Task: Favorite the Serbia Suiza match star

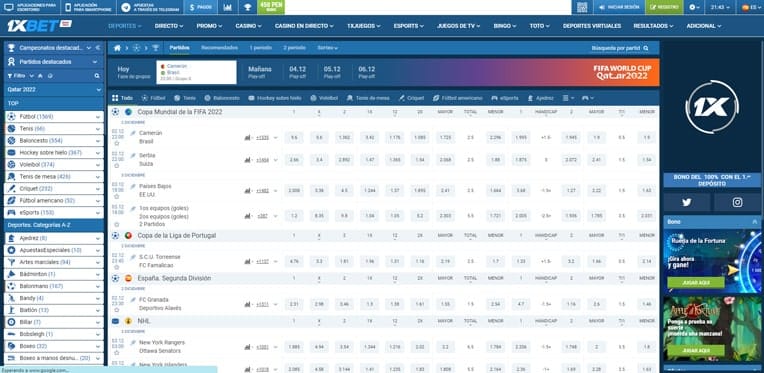Action: (x=116, y=166)
